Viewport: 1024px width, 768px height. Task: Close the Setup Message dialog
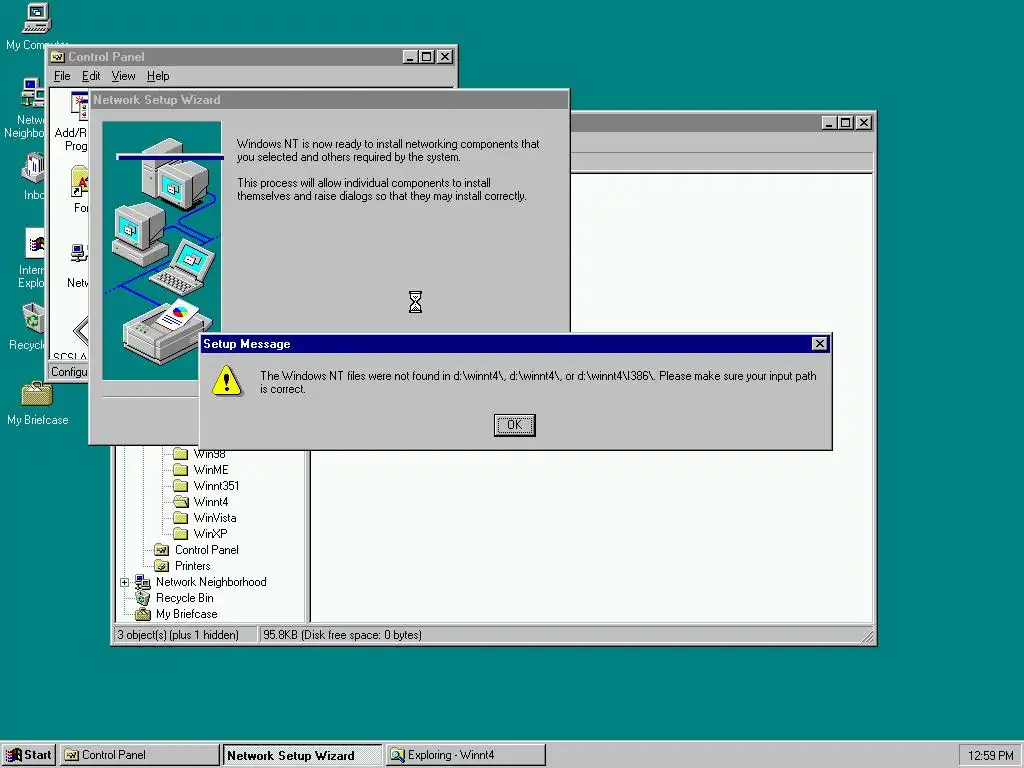tap(819, 344)
